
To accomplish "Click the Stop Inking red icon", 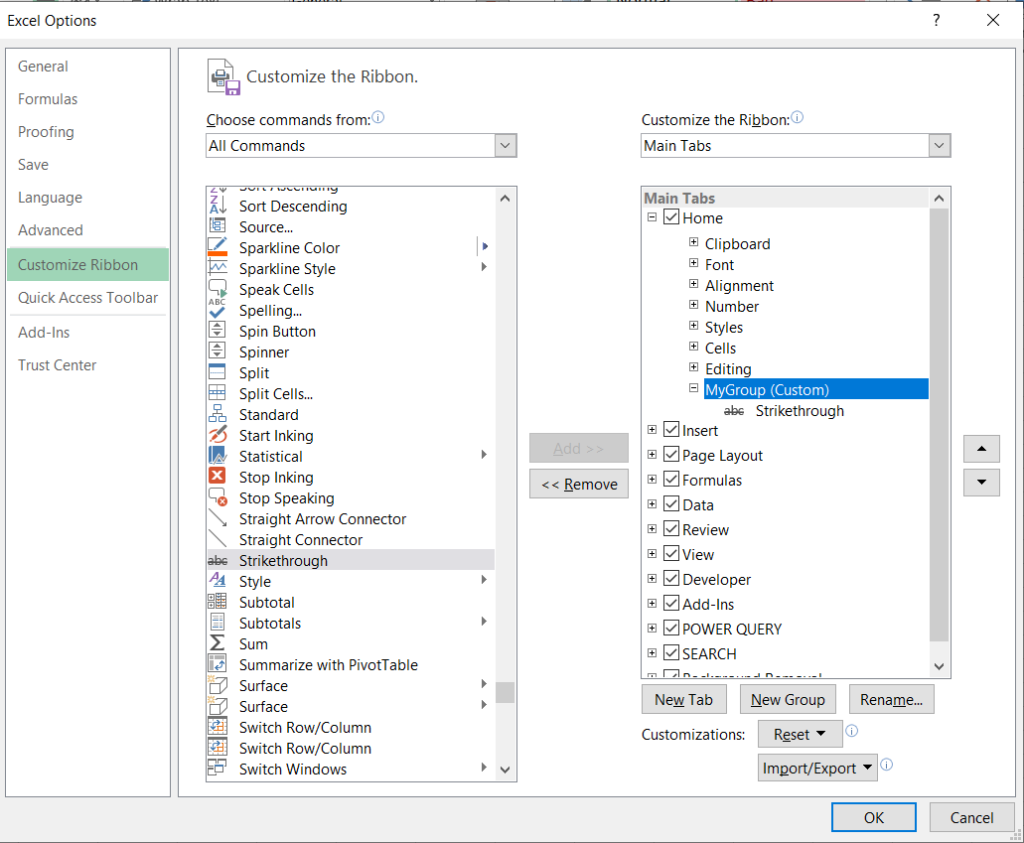I will (217, 478).
